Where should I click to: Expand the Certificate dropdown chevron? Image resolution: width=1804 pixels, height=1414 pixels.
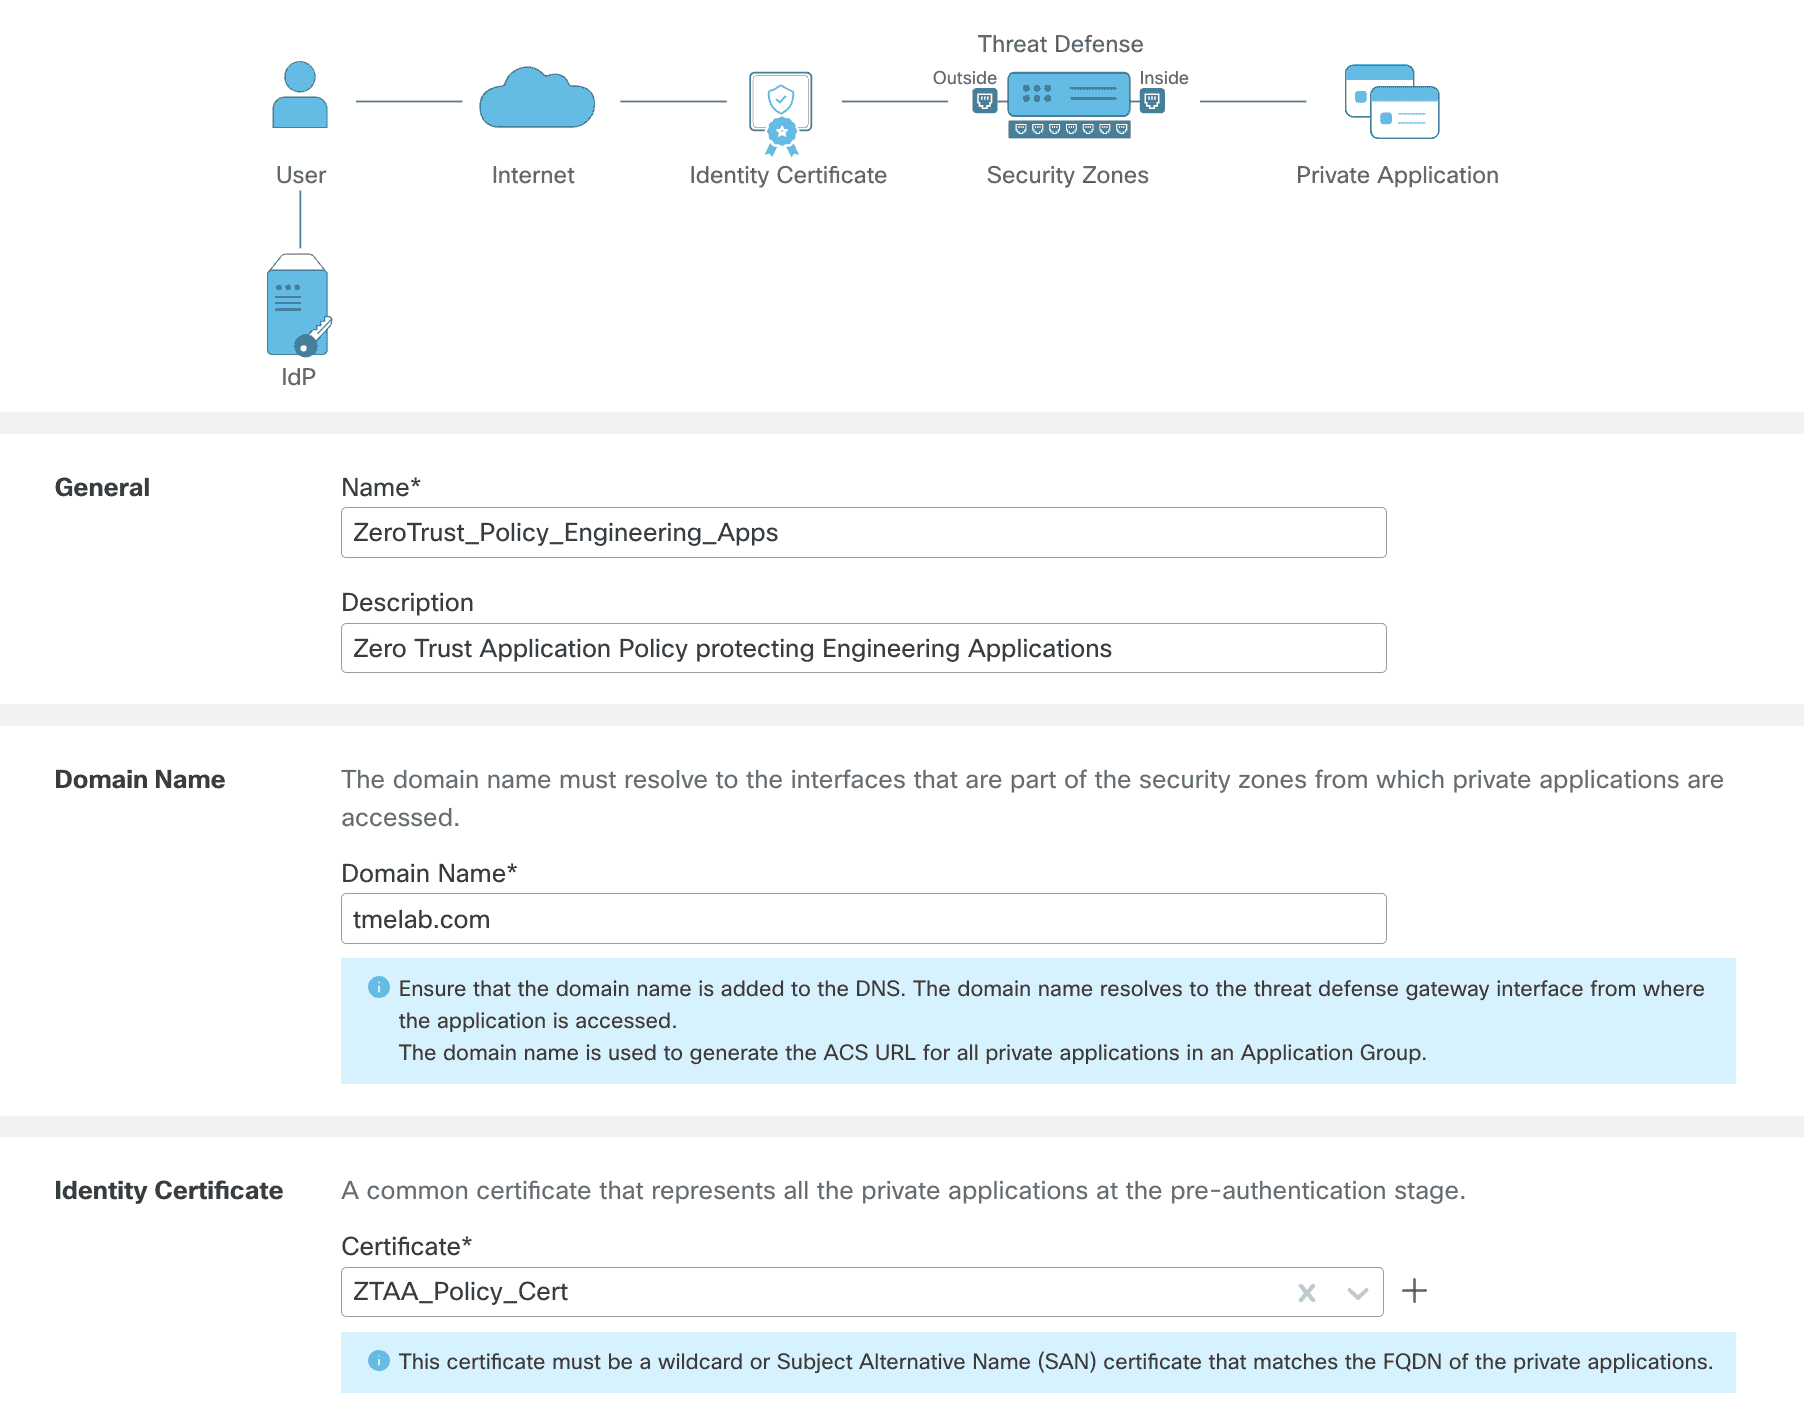[1357, 1293]
